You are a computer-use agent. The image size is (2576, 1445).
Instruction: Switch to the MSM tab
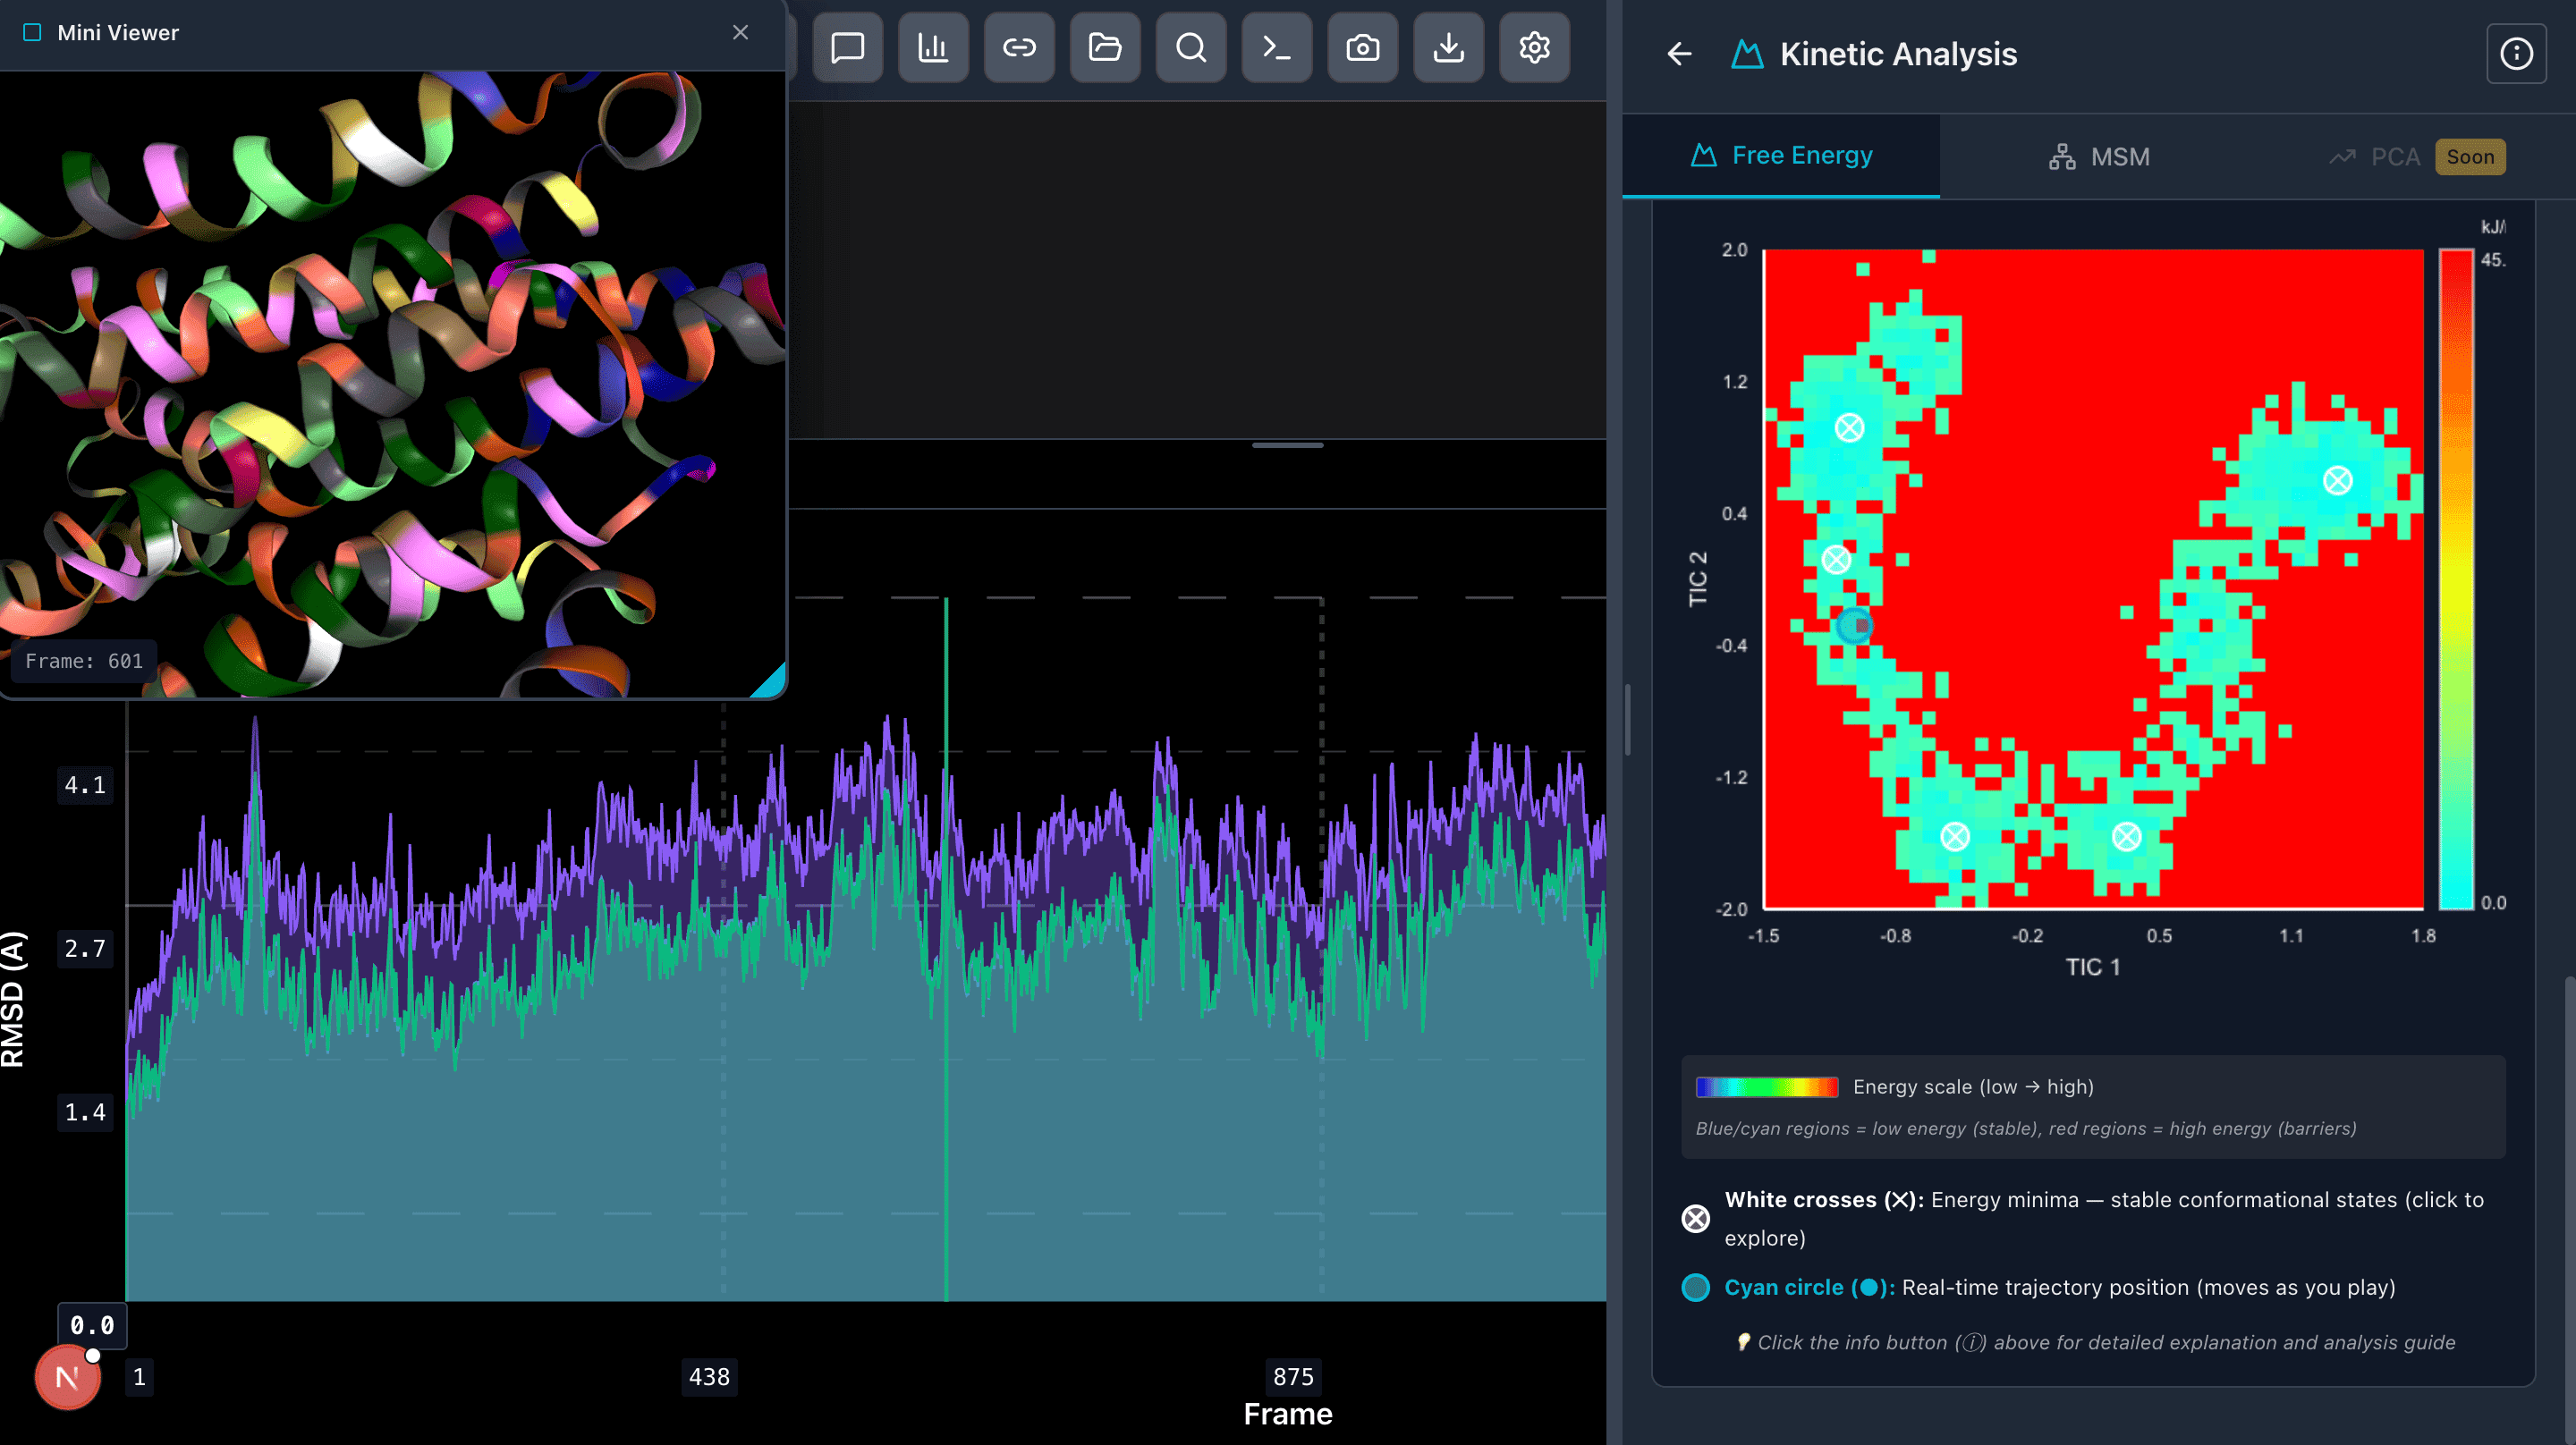click(2099, 157)
